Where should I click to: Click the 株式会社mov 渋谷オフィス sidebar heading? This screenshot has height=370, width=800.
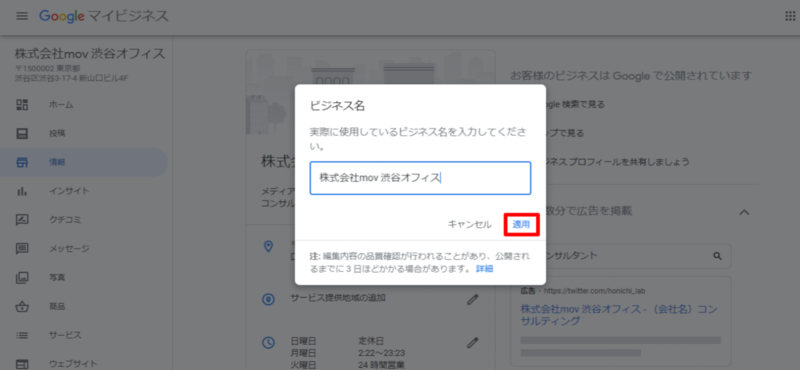[90, 54]
